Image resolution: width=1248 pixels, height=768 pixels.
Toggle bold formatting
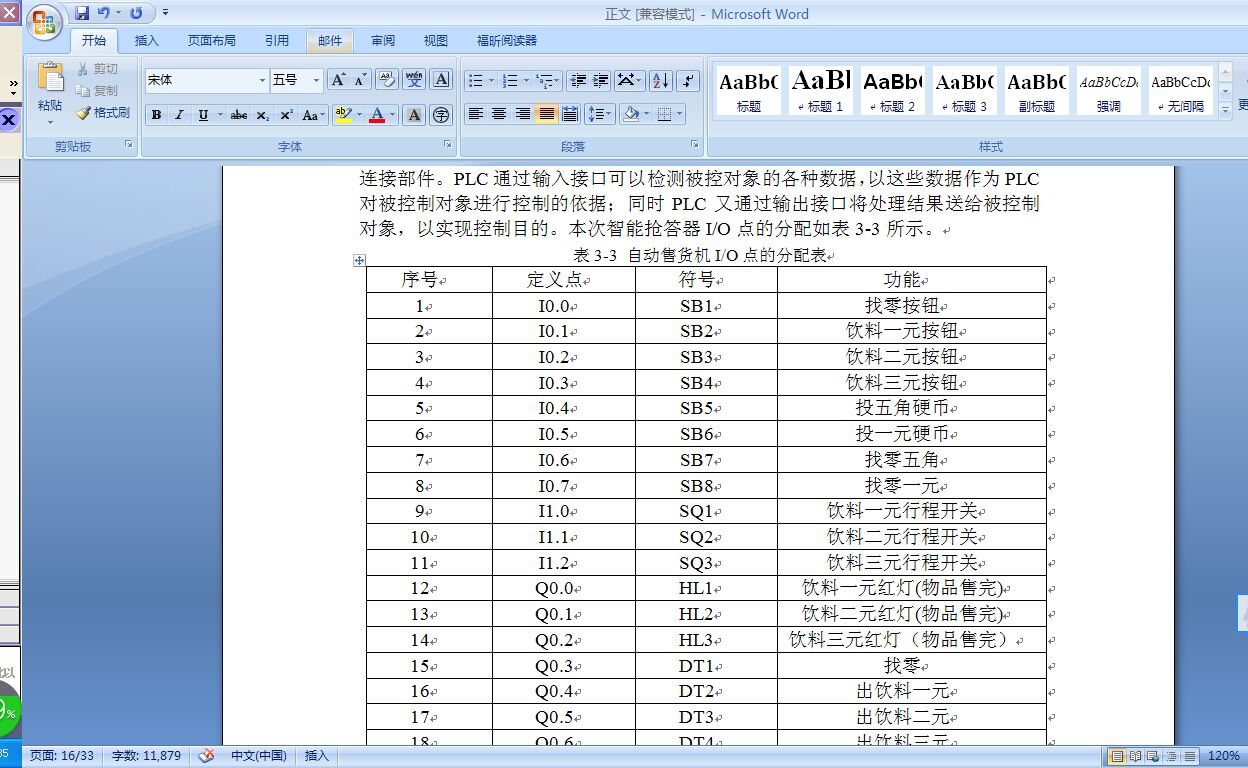click(x=156, y=115)
